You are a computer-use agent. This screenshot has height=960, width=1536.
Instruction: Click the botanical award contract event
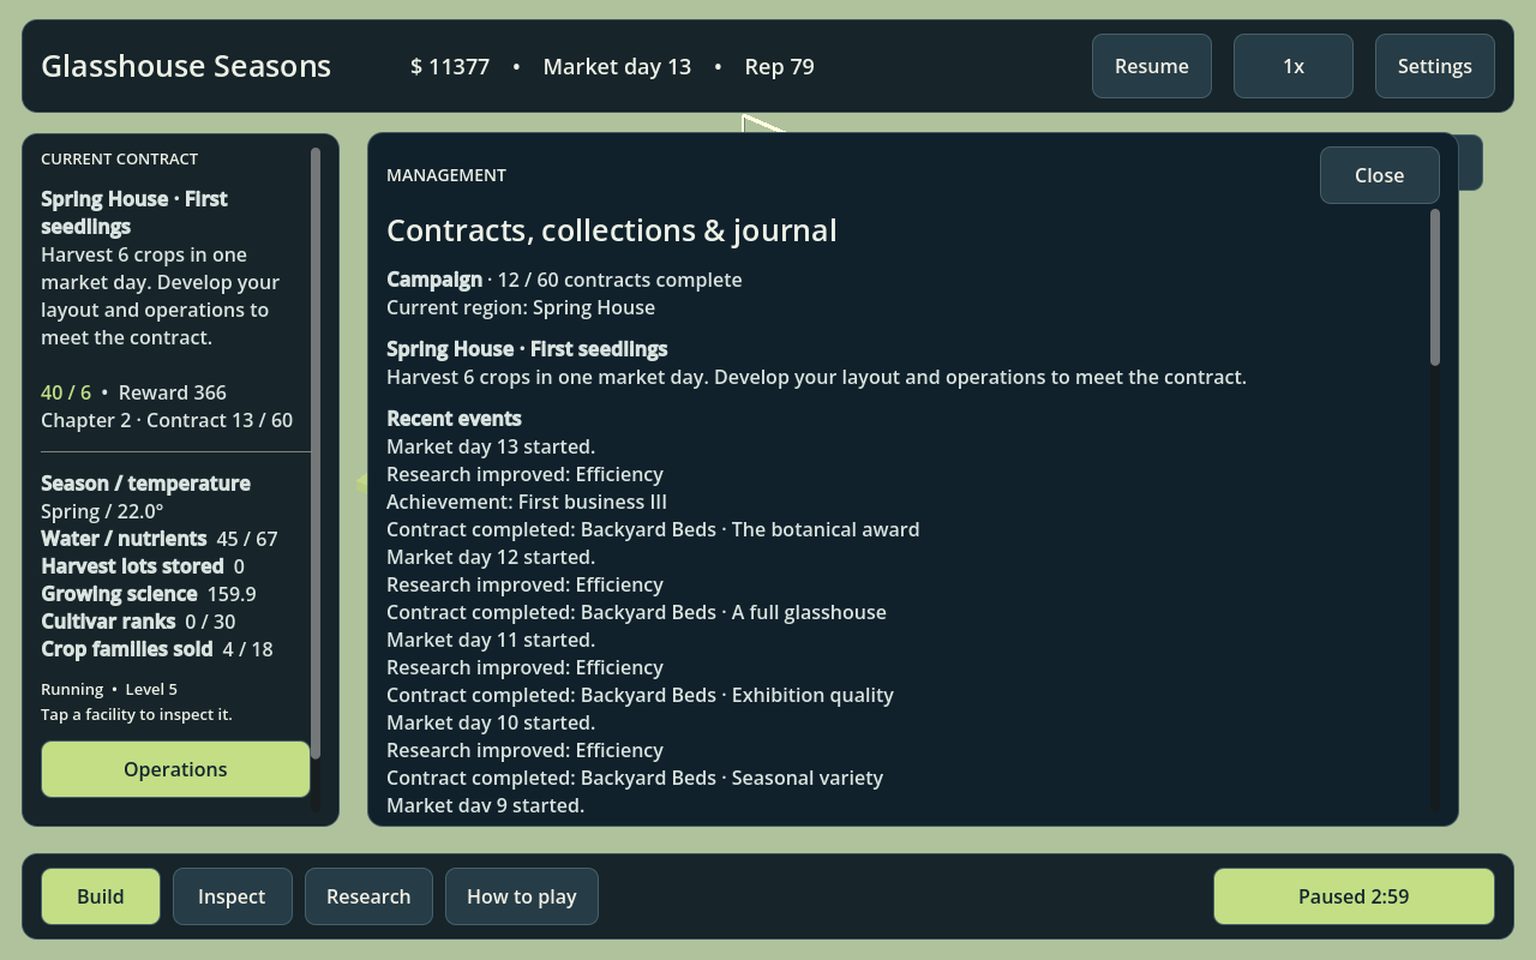coord(653,530)
